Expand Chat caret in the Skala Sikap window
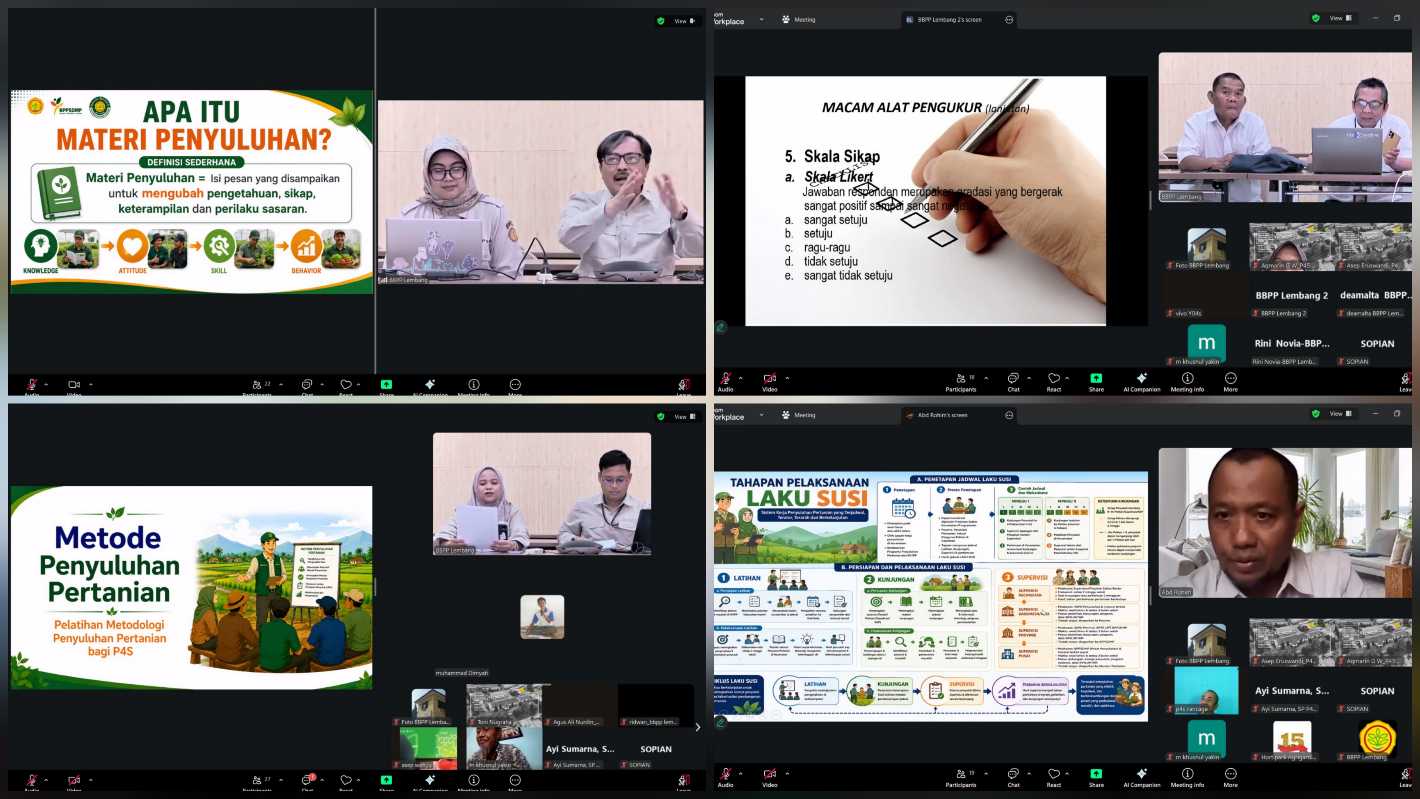 click(x=1028, y=378)
